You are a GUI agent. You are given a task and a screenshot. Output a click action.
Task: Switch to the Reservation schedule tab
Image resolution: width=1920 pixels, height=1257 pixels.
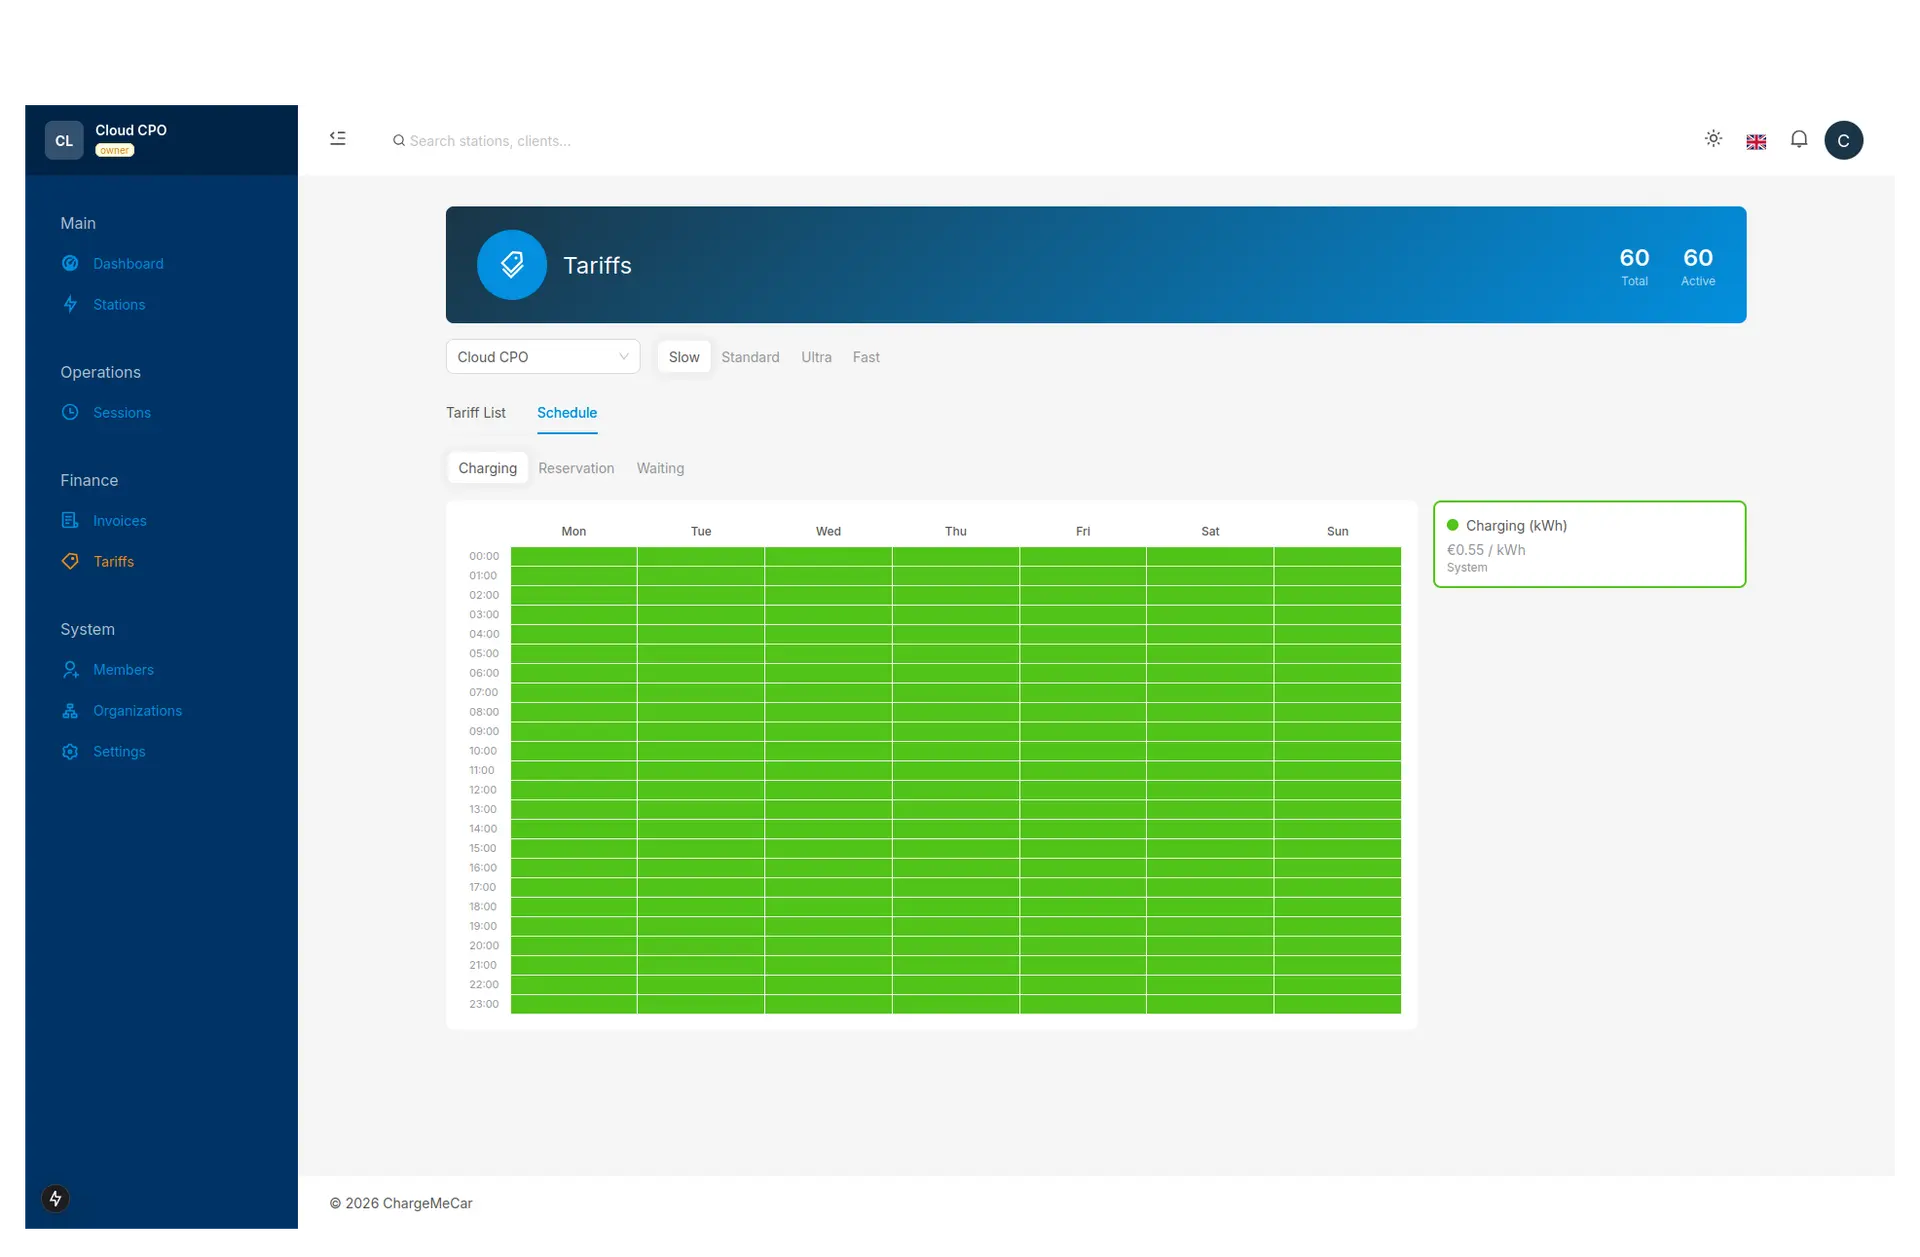[576, 468]
